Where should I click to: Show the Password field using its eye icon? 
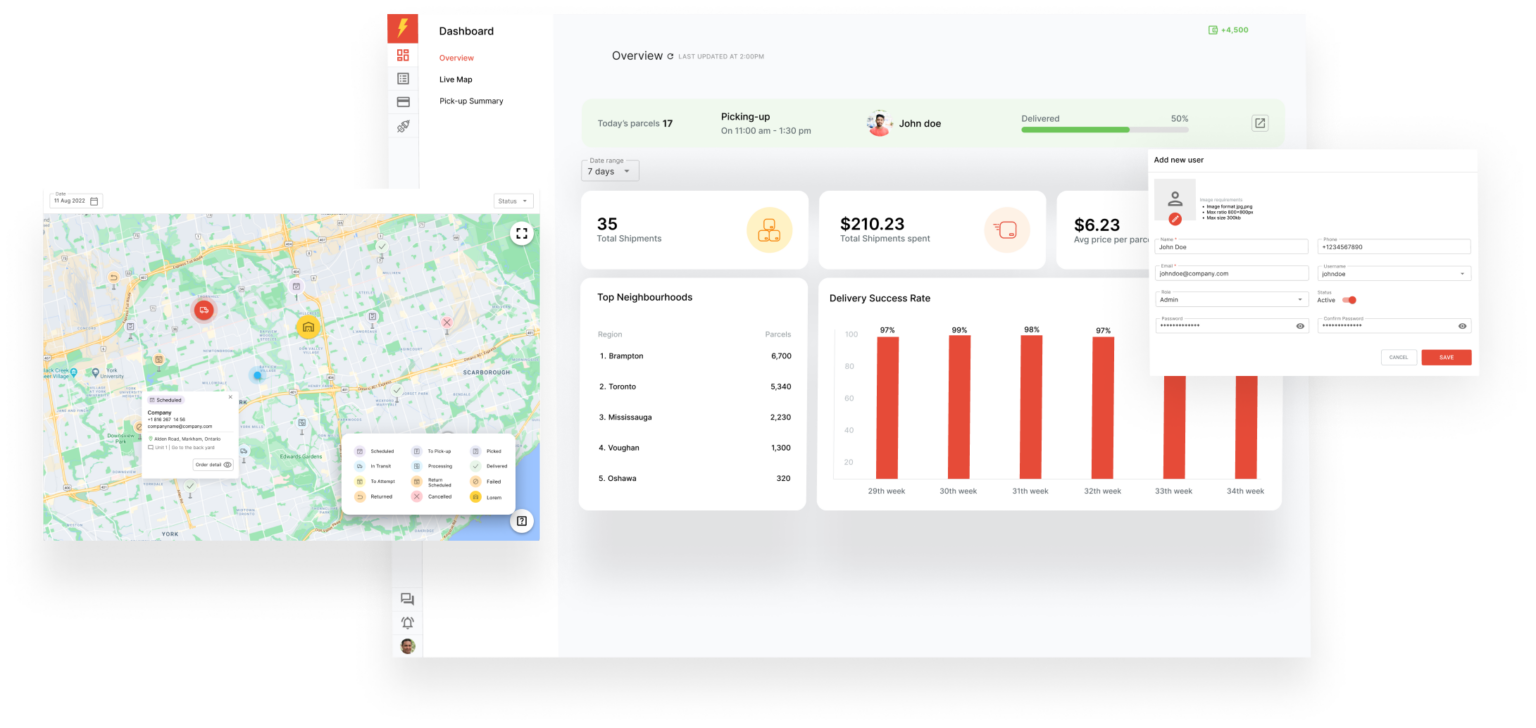click(x=1300, y=326)
